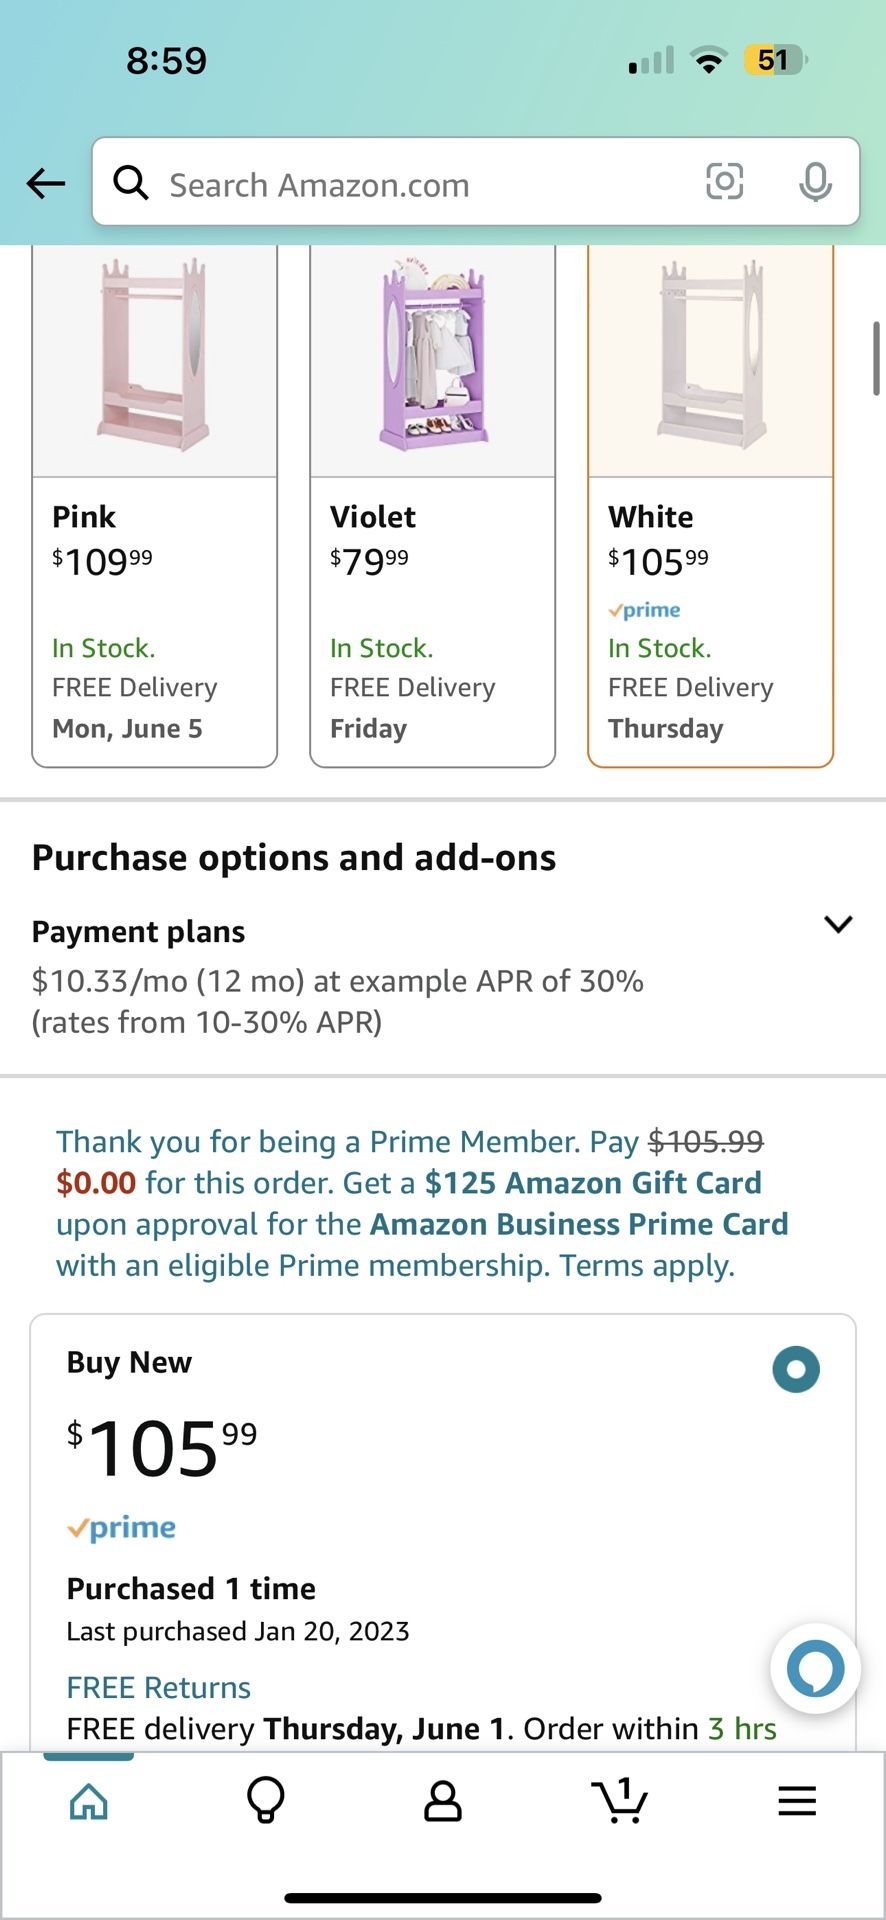Open the Amazon Business Prime Card link
This screenshot has height=1920, width=886.
(x=579, y=1224)
